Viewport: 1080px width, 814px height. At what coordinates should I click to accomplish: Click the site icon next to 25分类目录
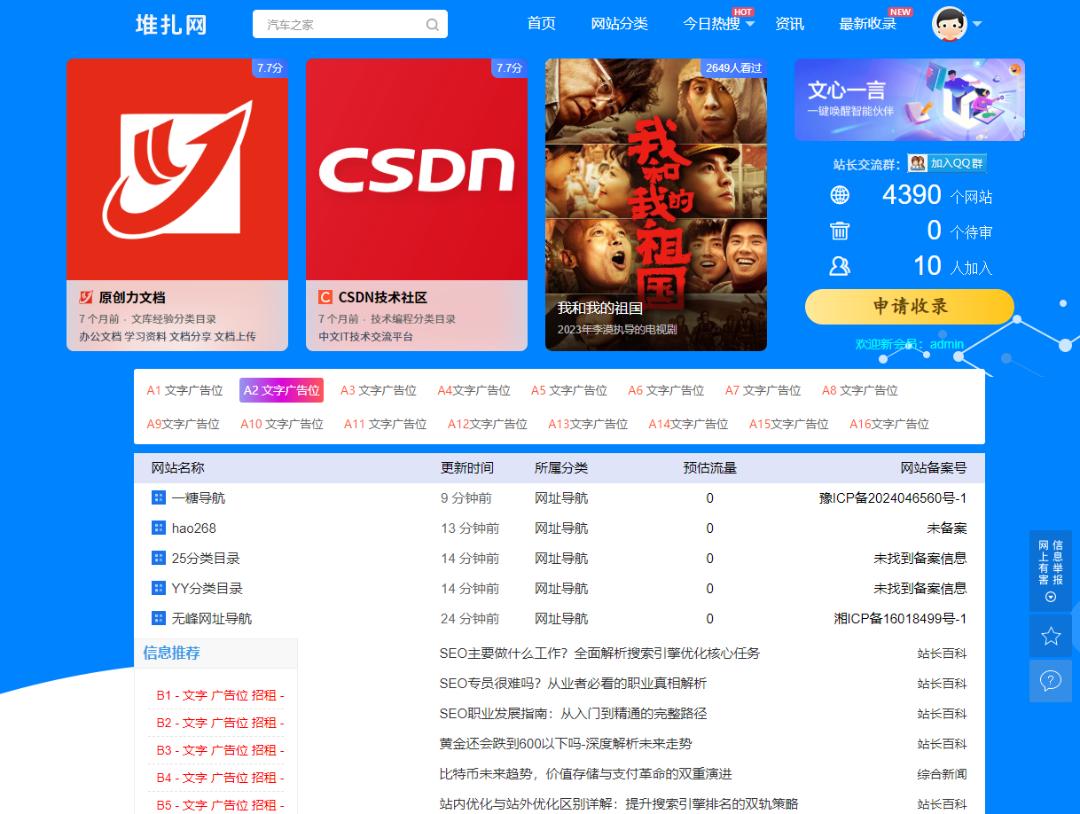pos(158,558)
